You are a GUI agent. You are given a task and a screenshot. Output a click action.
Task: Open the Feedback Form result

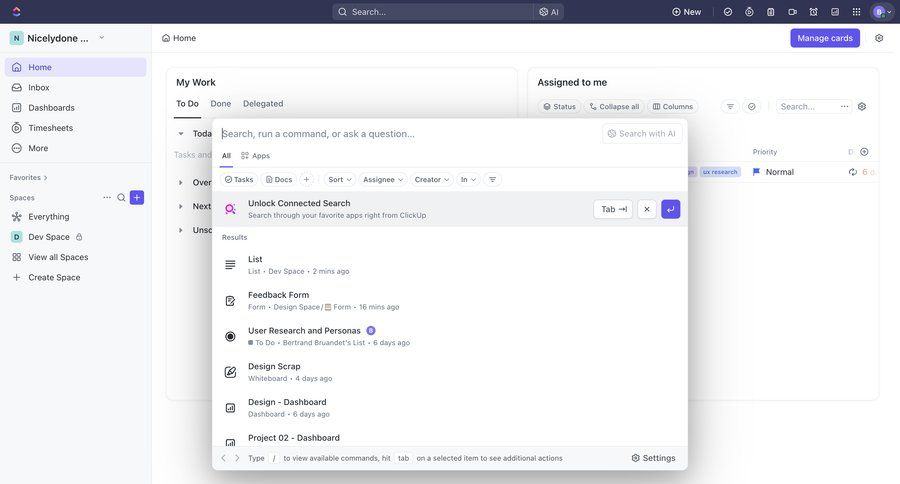tap(449, 300)
